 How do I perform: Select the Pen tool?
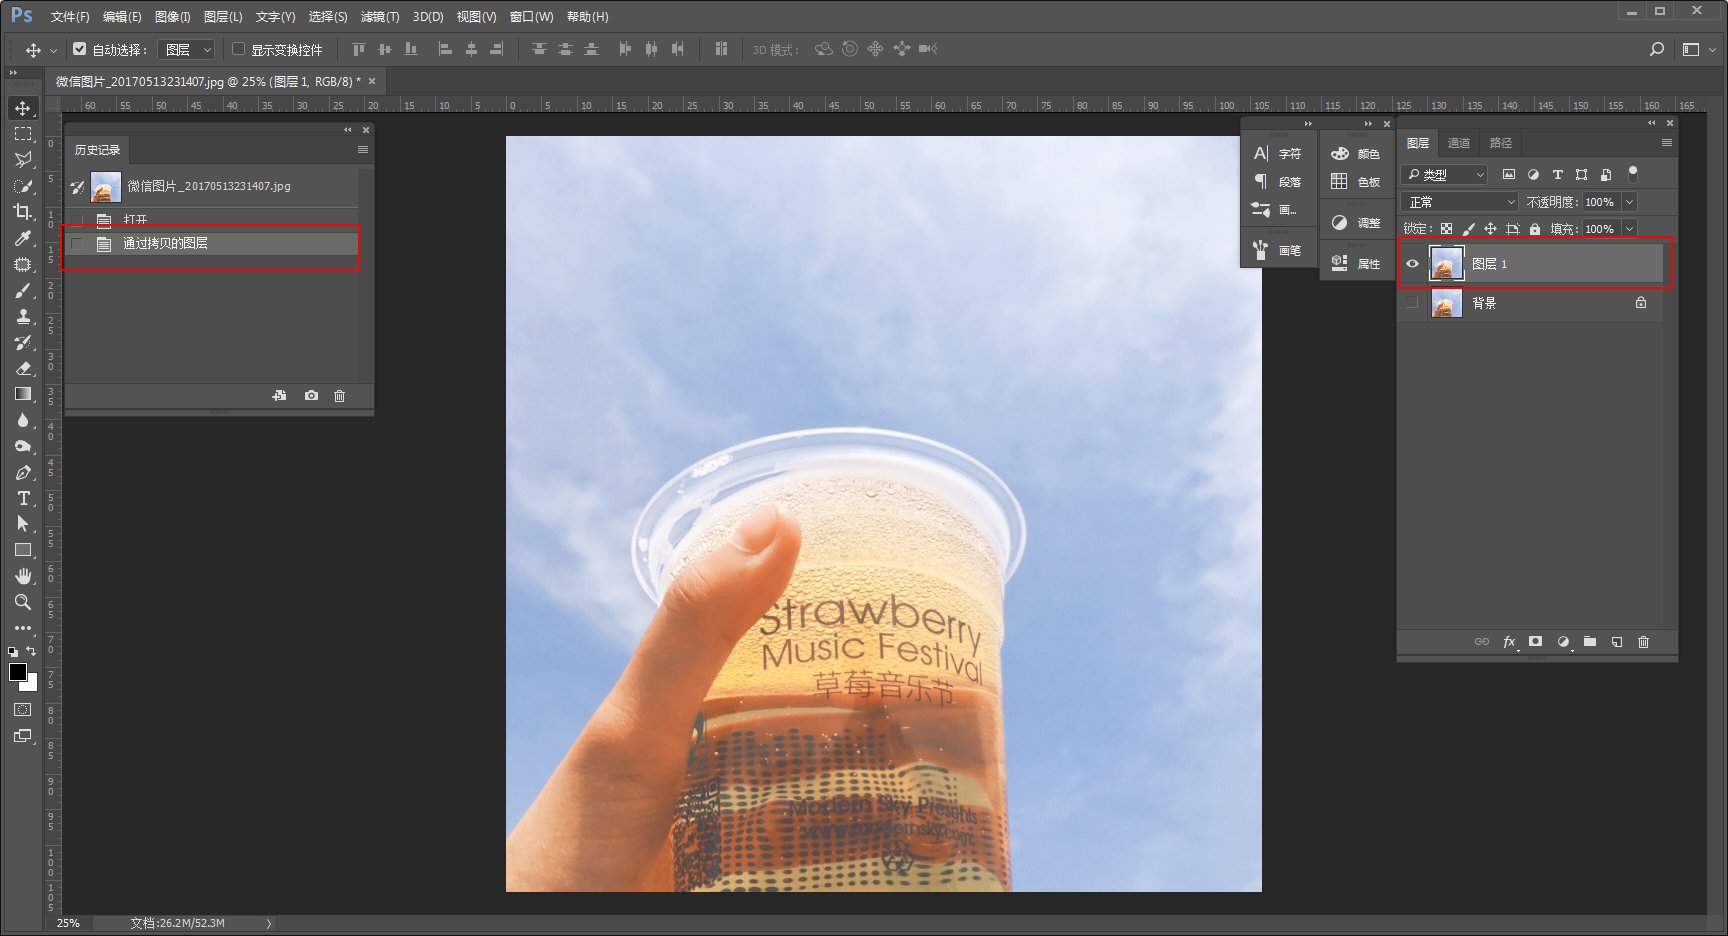tap(23, 472)
